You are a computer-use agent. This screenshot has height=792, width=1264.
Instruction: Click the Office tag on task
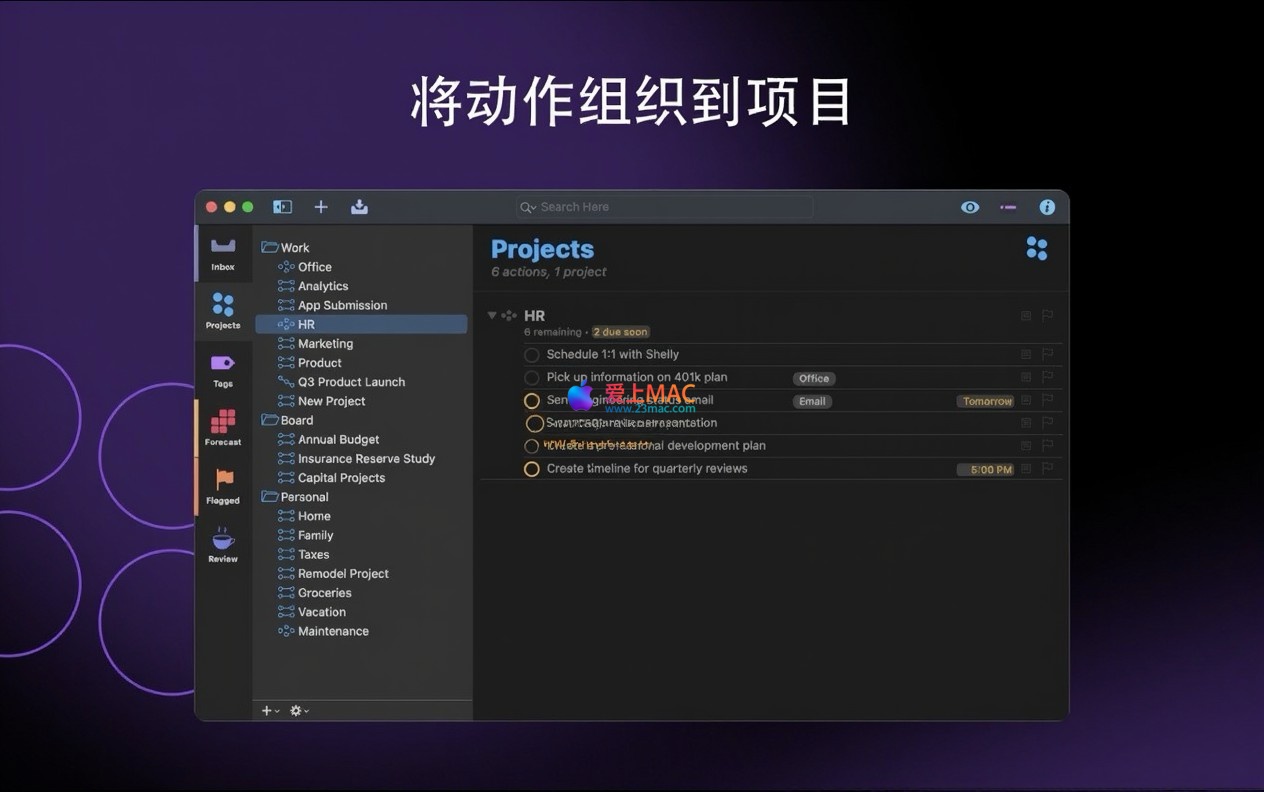pyautogui.click(x=814, y=379)
